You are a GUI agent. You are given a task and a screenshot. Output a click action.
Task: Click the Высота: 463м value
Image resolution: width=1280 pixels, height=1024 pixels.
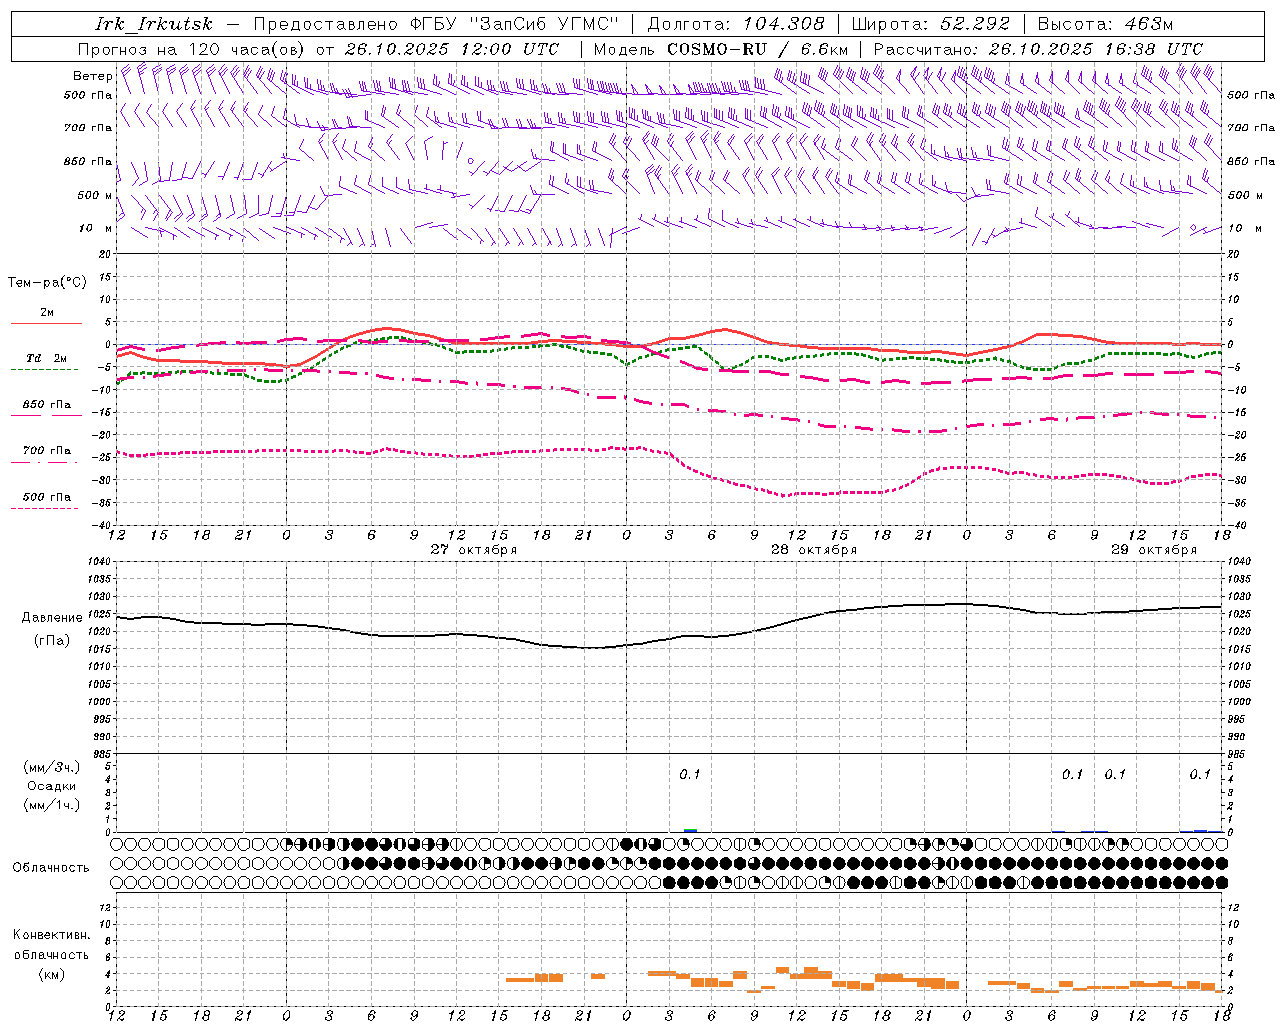tap(1105, 24)
